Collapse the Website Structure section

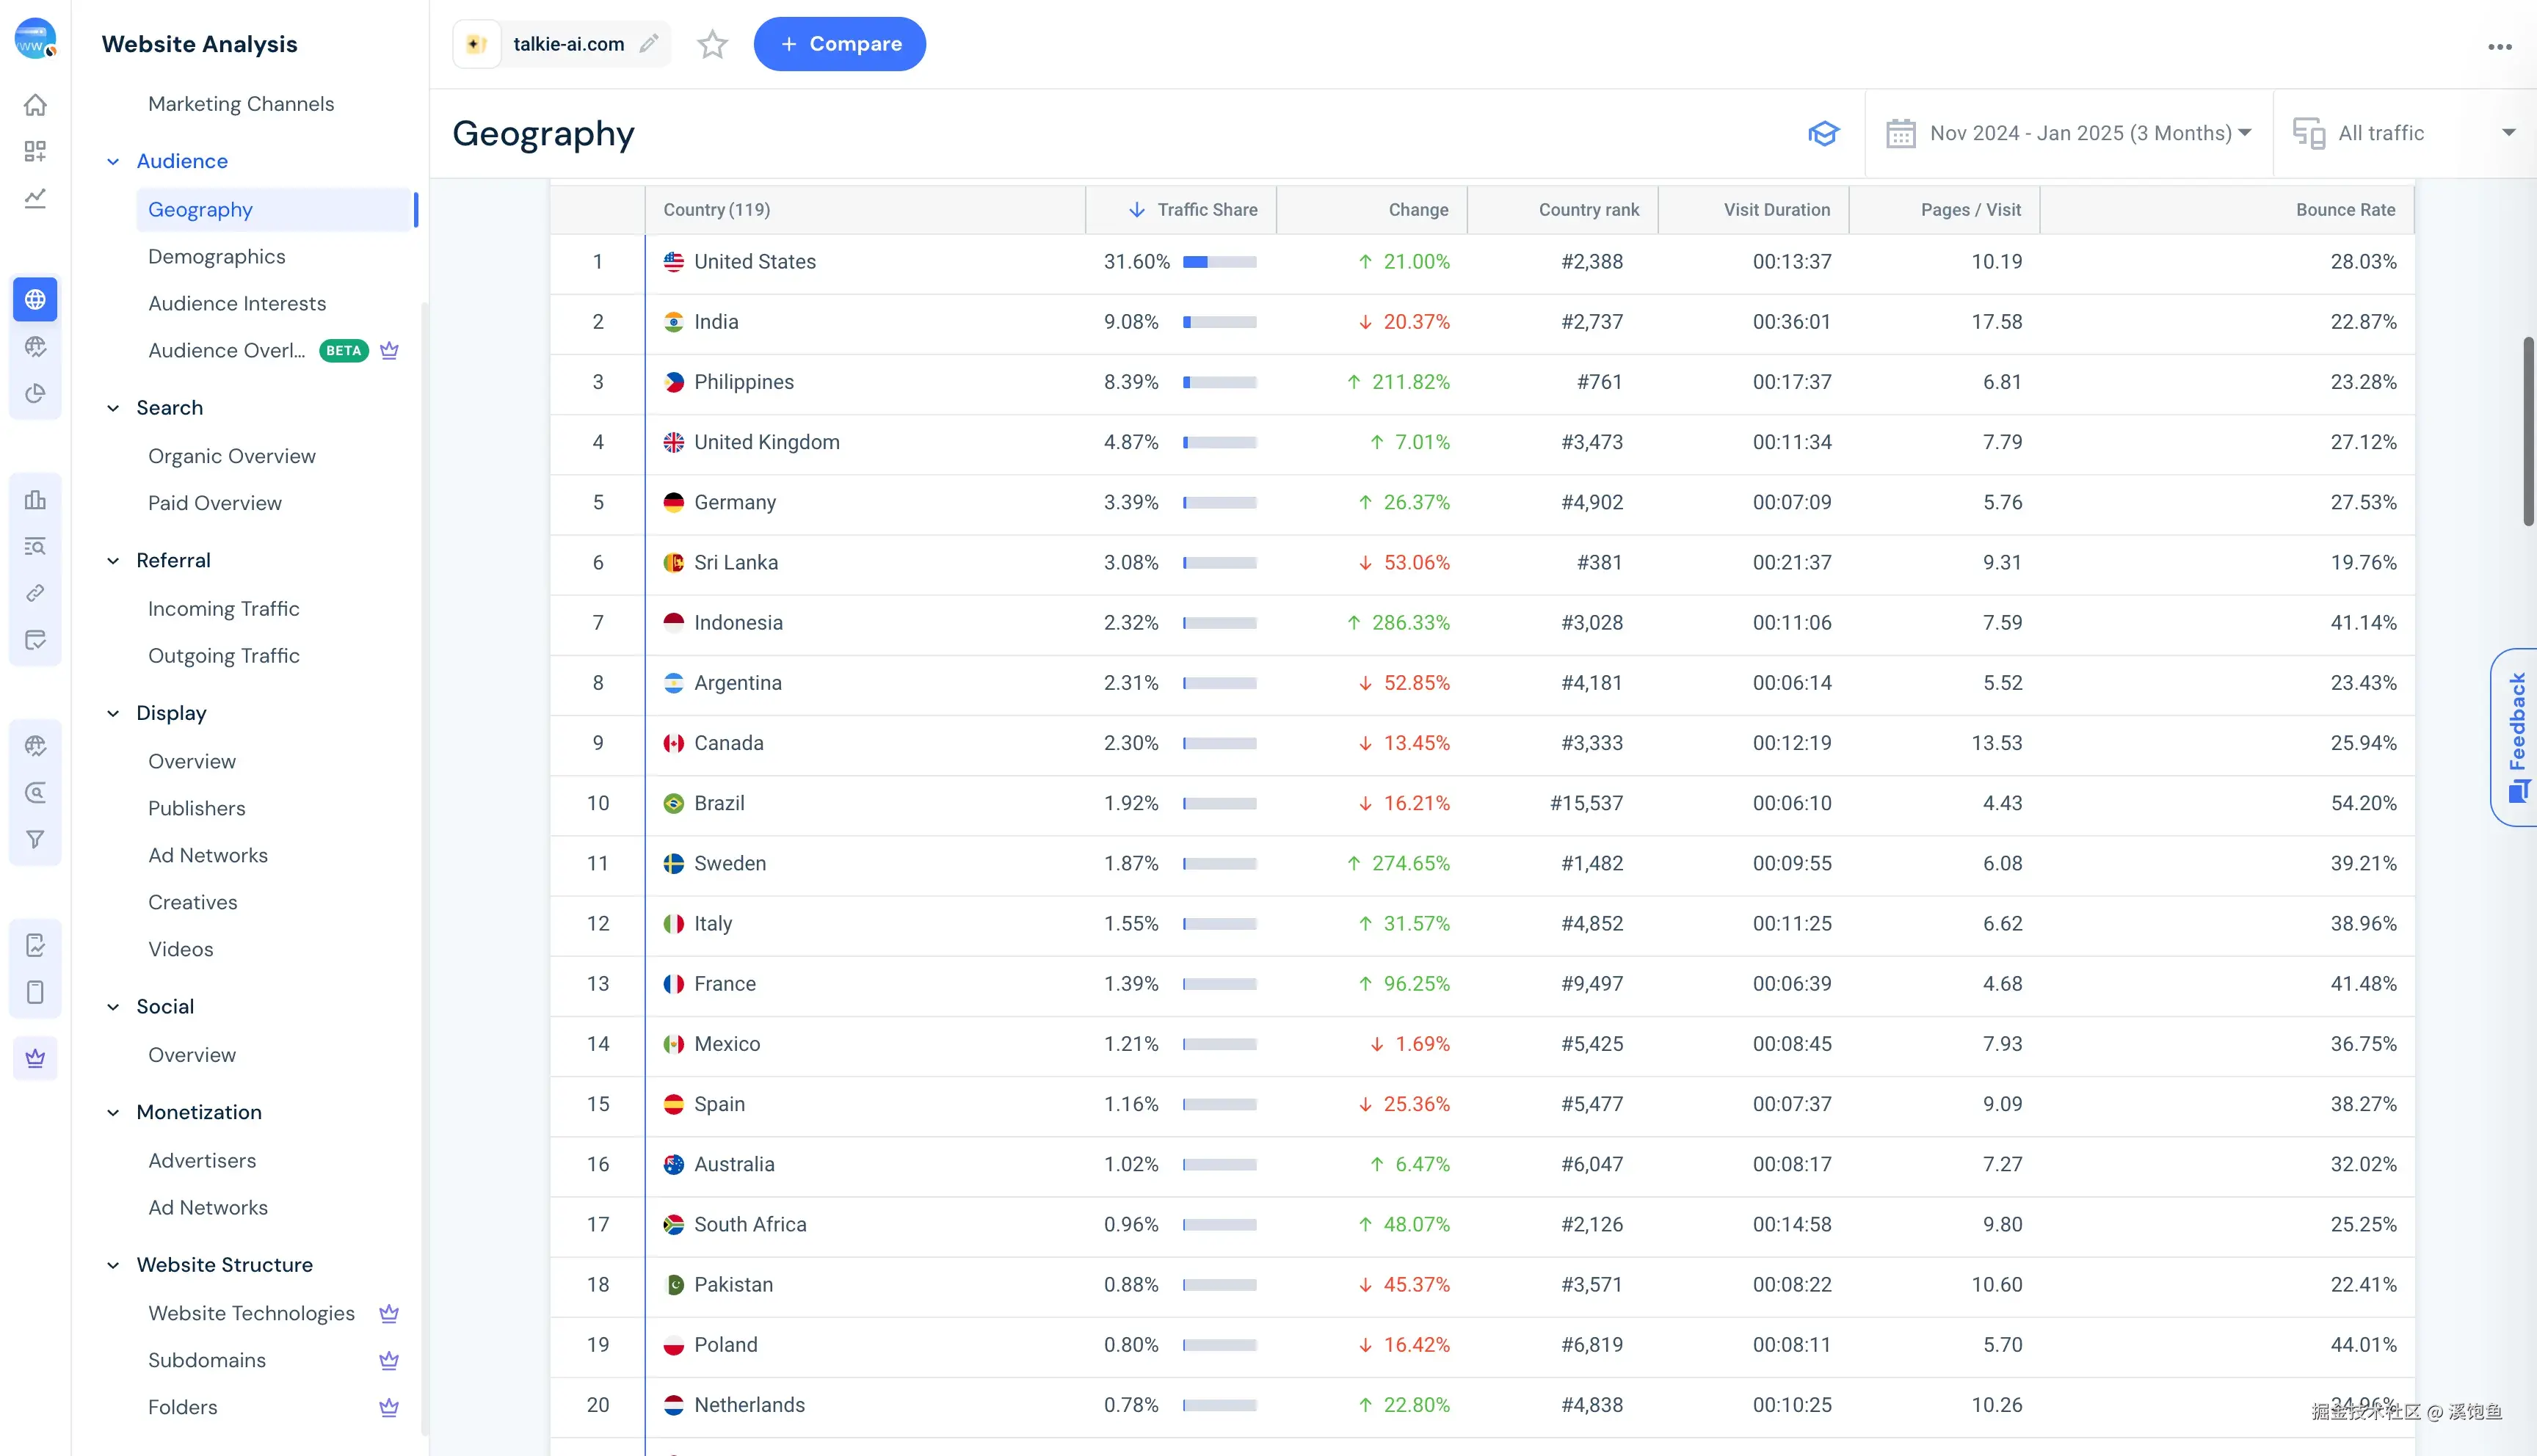(x=113, y=1265)
